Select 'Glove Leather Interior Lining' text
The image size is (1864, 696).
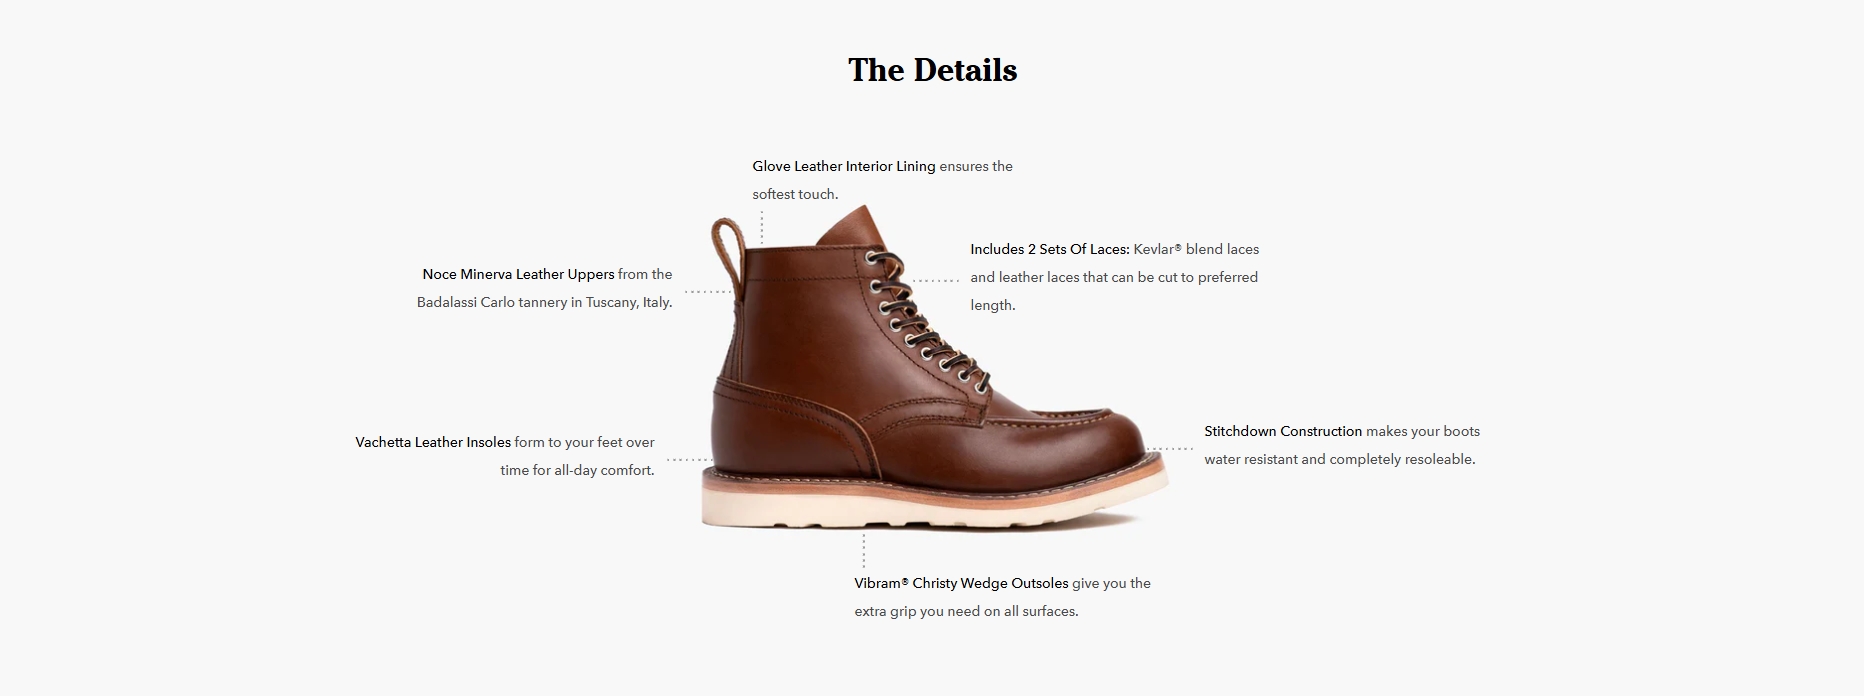(844, 166)
